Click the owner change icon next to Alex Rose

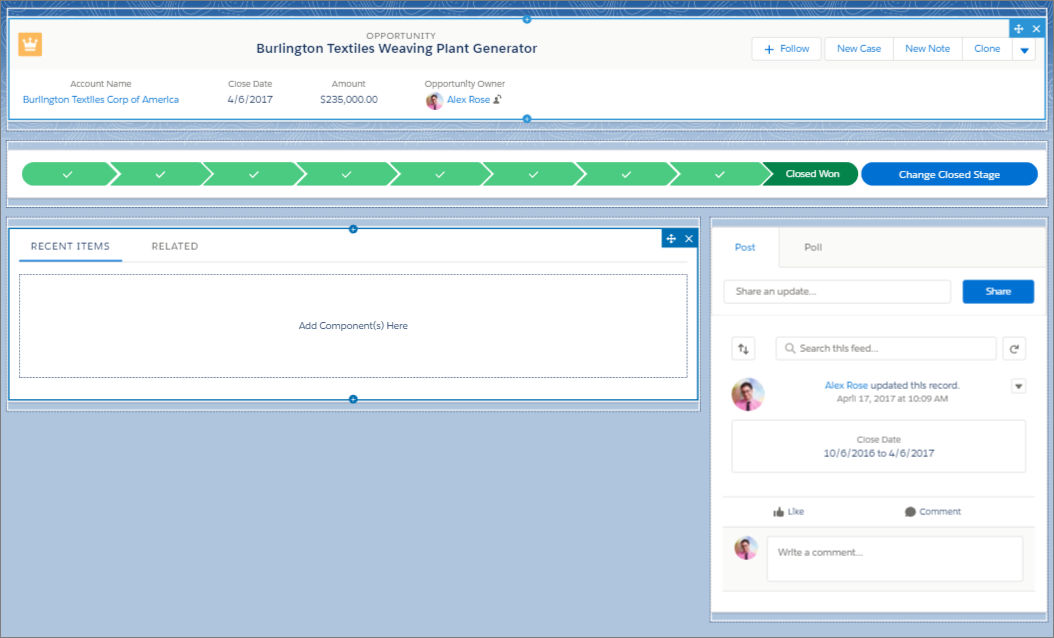tap(497, 99)
